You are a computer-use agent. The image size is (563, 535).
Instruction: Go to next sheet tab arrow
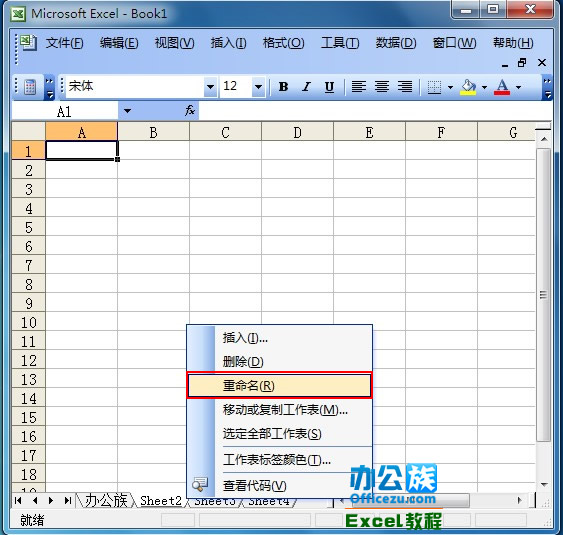pos(51,500)
